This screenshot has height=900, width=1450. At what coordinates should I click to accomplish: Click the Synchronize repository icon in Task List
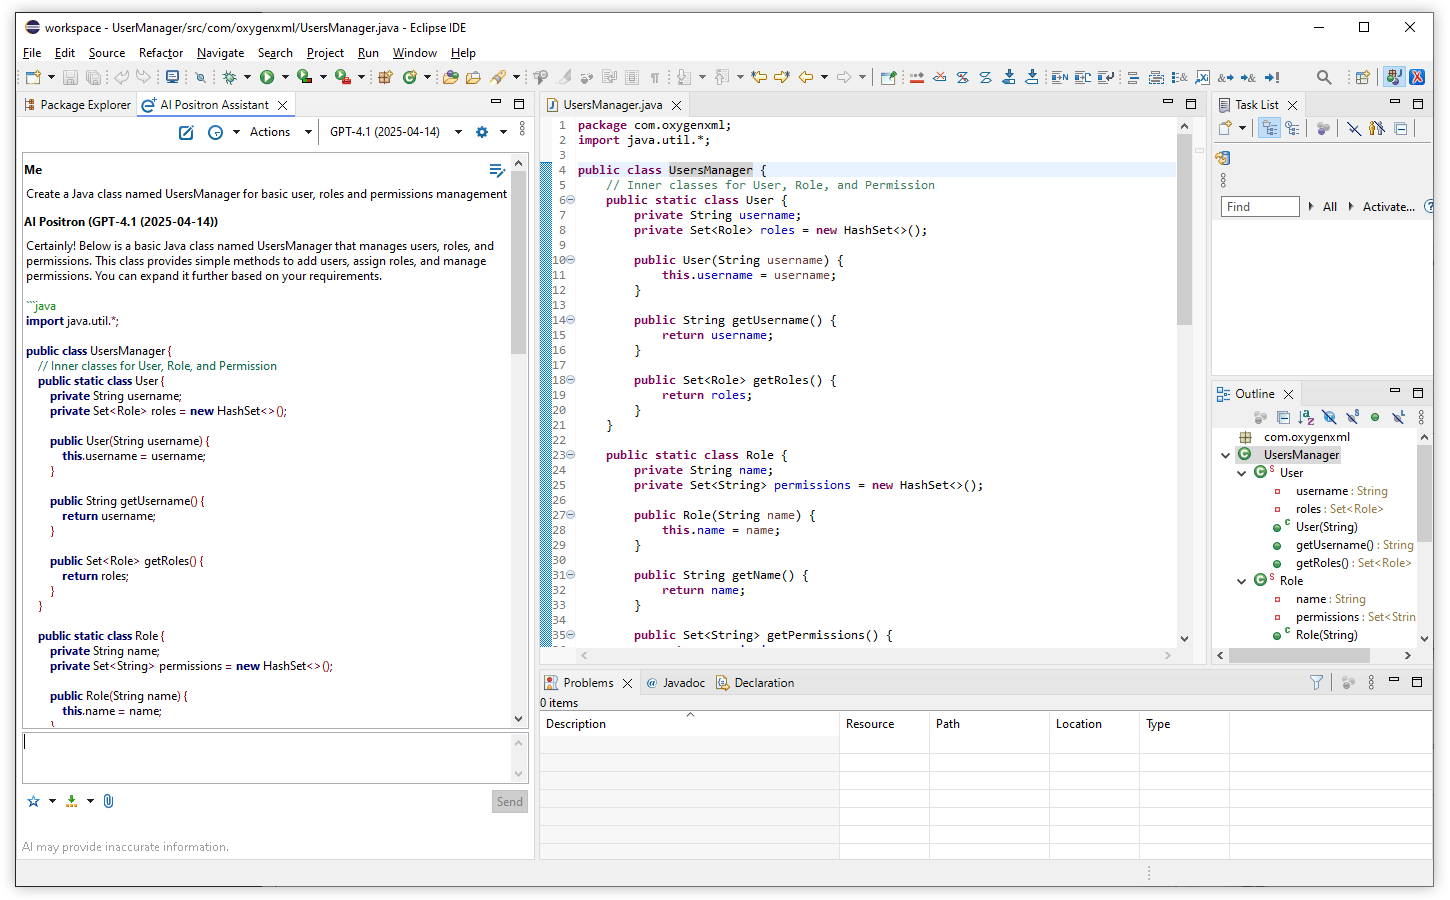click(x=1222, y=158)
